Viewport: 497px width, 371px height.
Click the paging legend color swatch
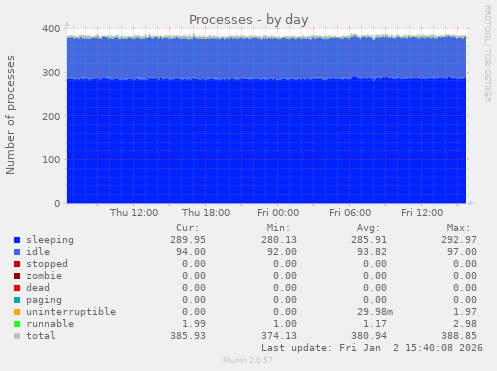coord(17,300)
